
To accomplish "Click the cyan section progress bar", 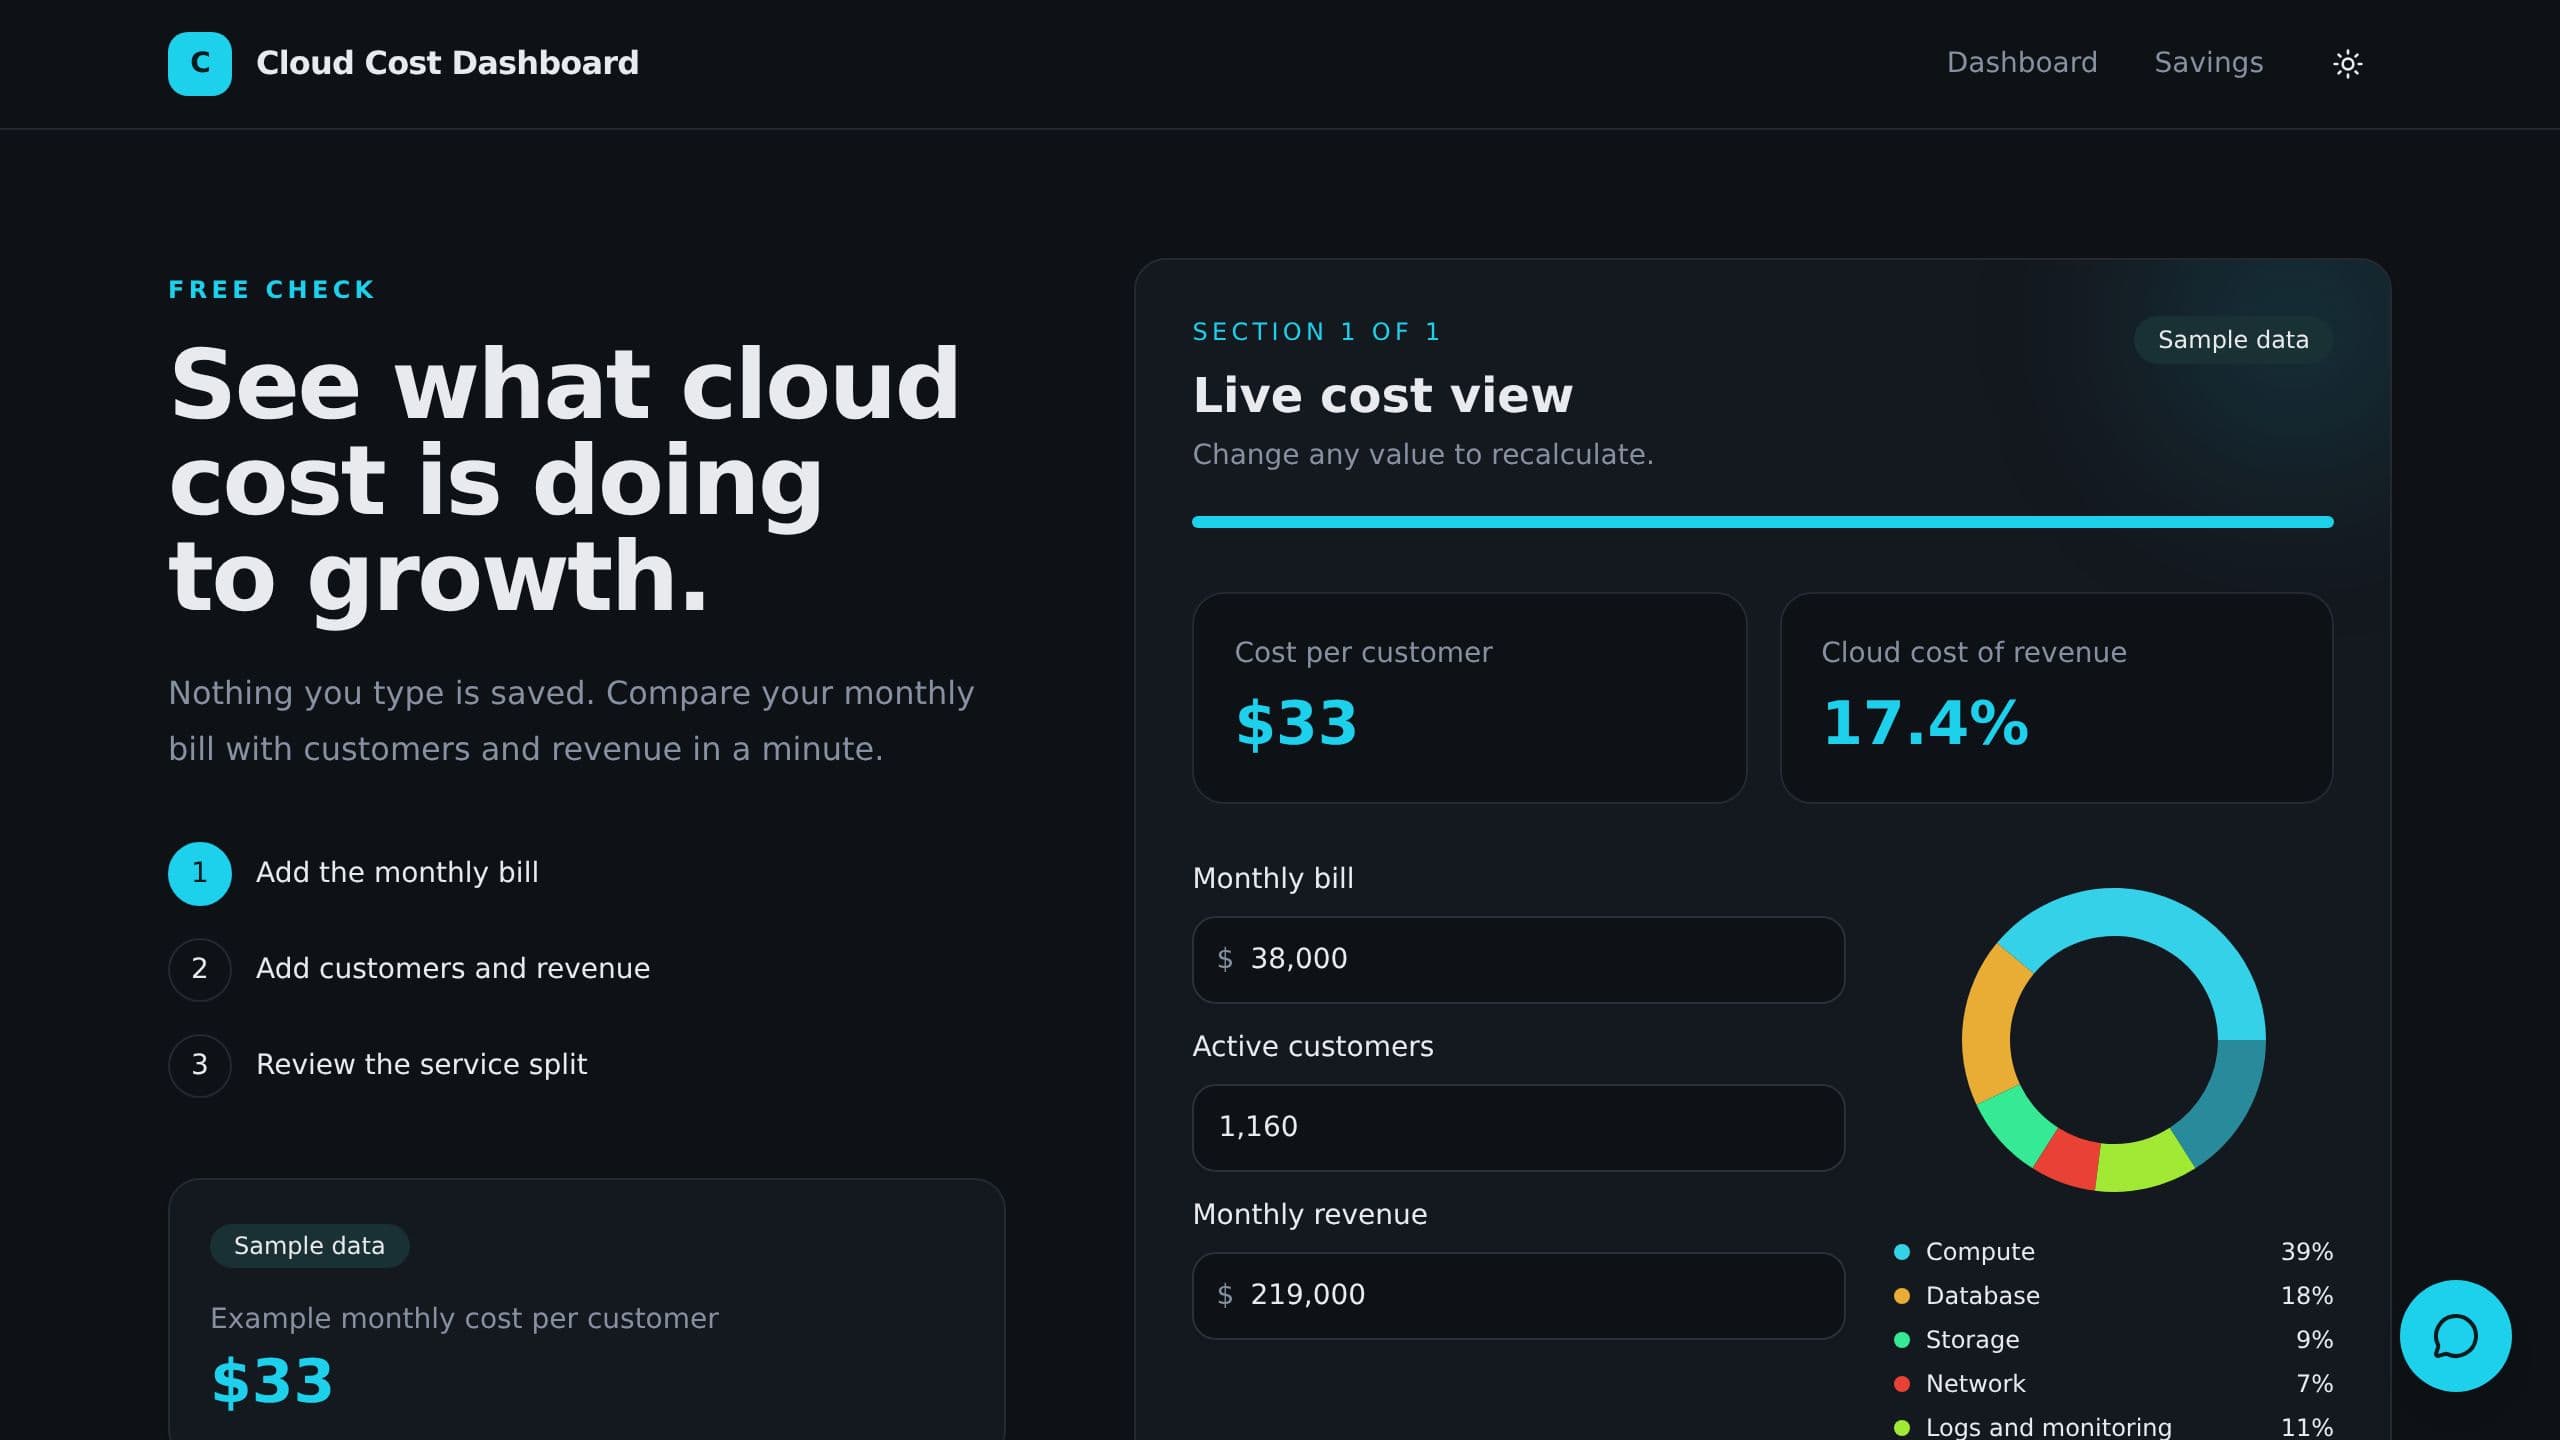I will (1762, 522).
